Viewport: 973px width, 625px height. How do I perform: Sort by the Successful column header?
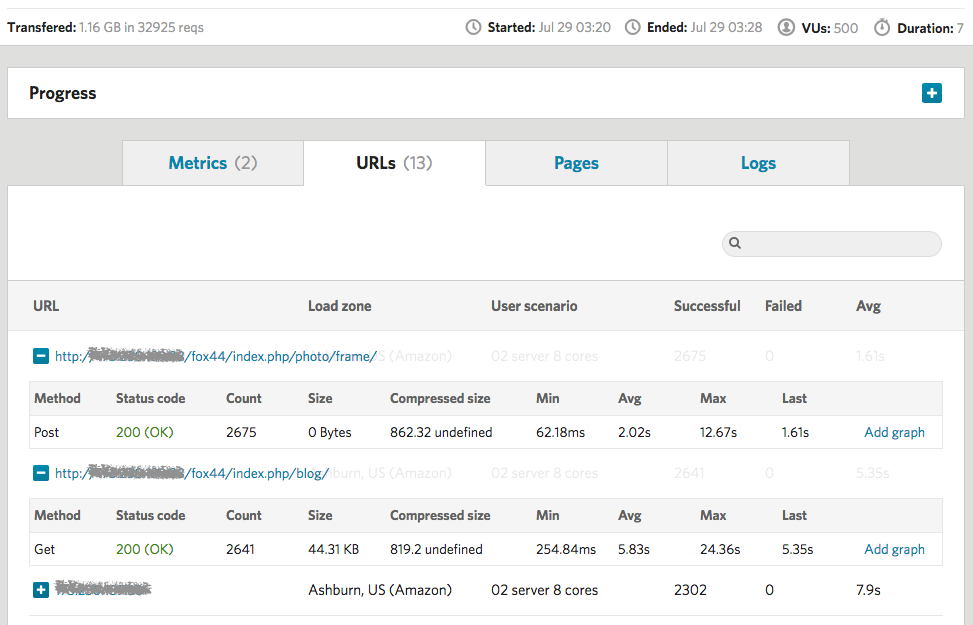707,306
